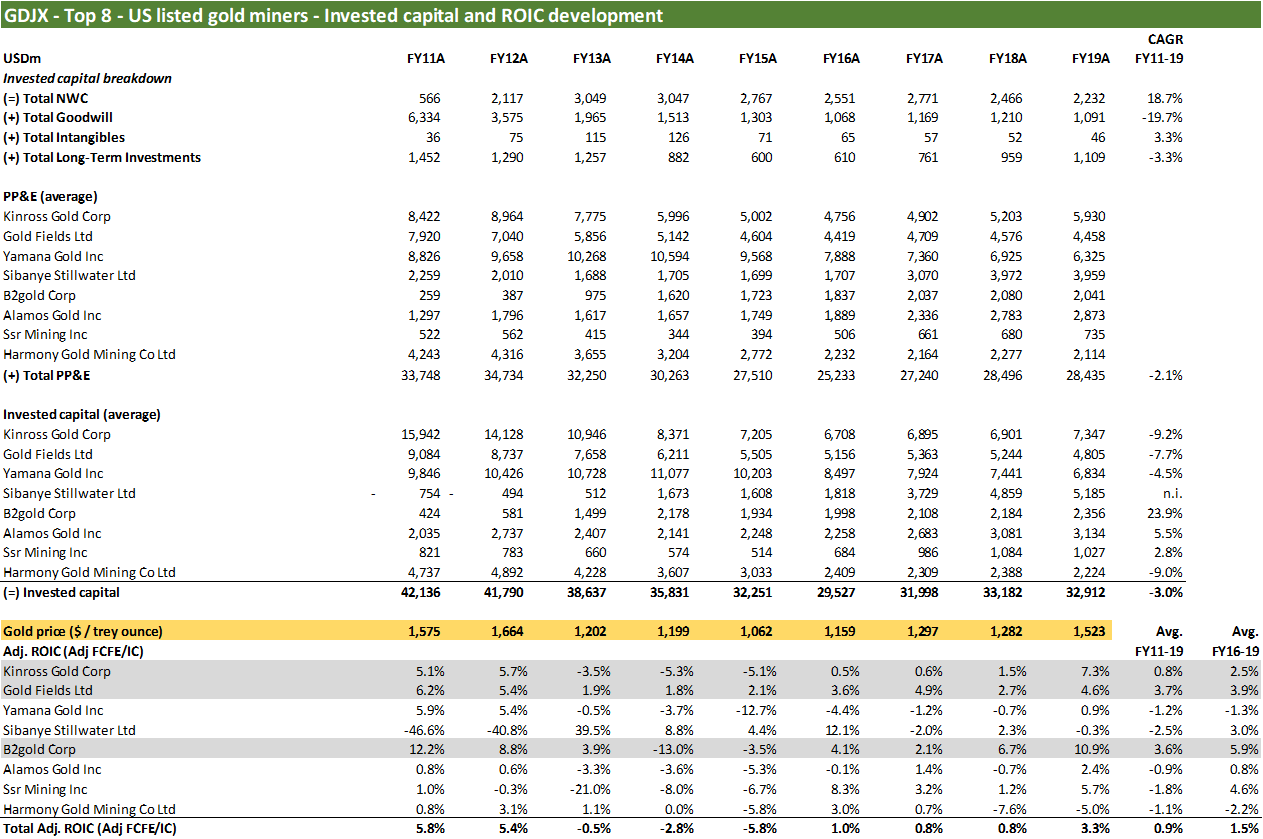The image size is (1263, 839).
Task: Click the Invested capital breakdown heading
Action: (87, 78)
